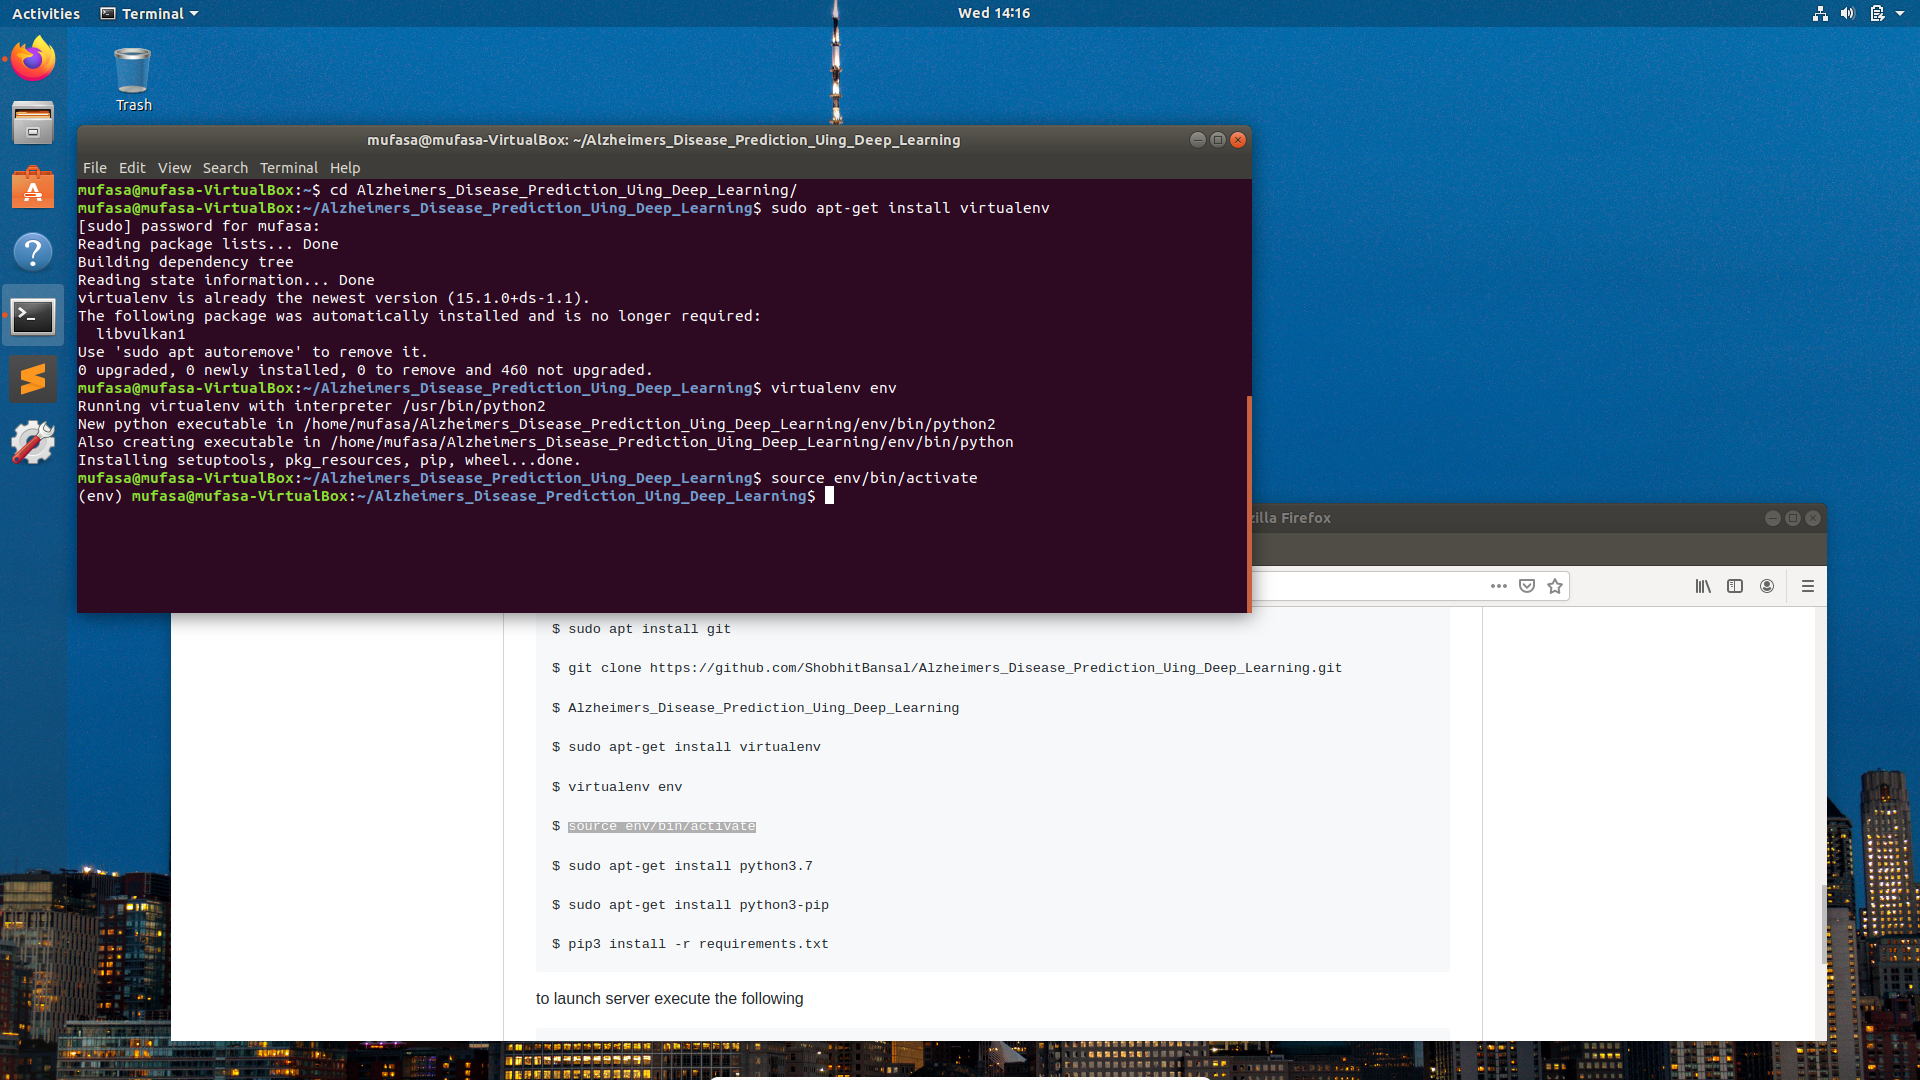The width and height of the screenshot is (1920, 1080).
Task: Launch the Files manager dock icon
Action: [x=33, y=124]
